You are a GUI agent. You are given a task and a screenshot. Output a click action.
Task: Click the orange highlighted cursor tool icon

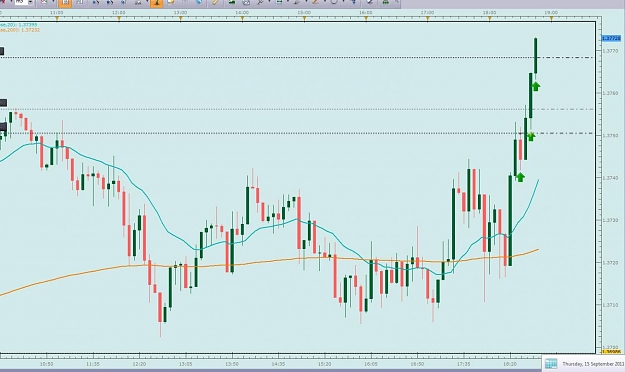156,3
